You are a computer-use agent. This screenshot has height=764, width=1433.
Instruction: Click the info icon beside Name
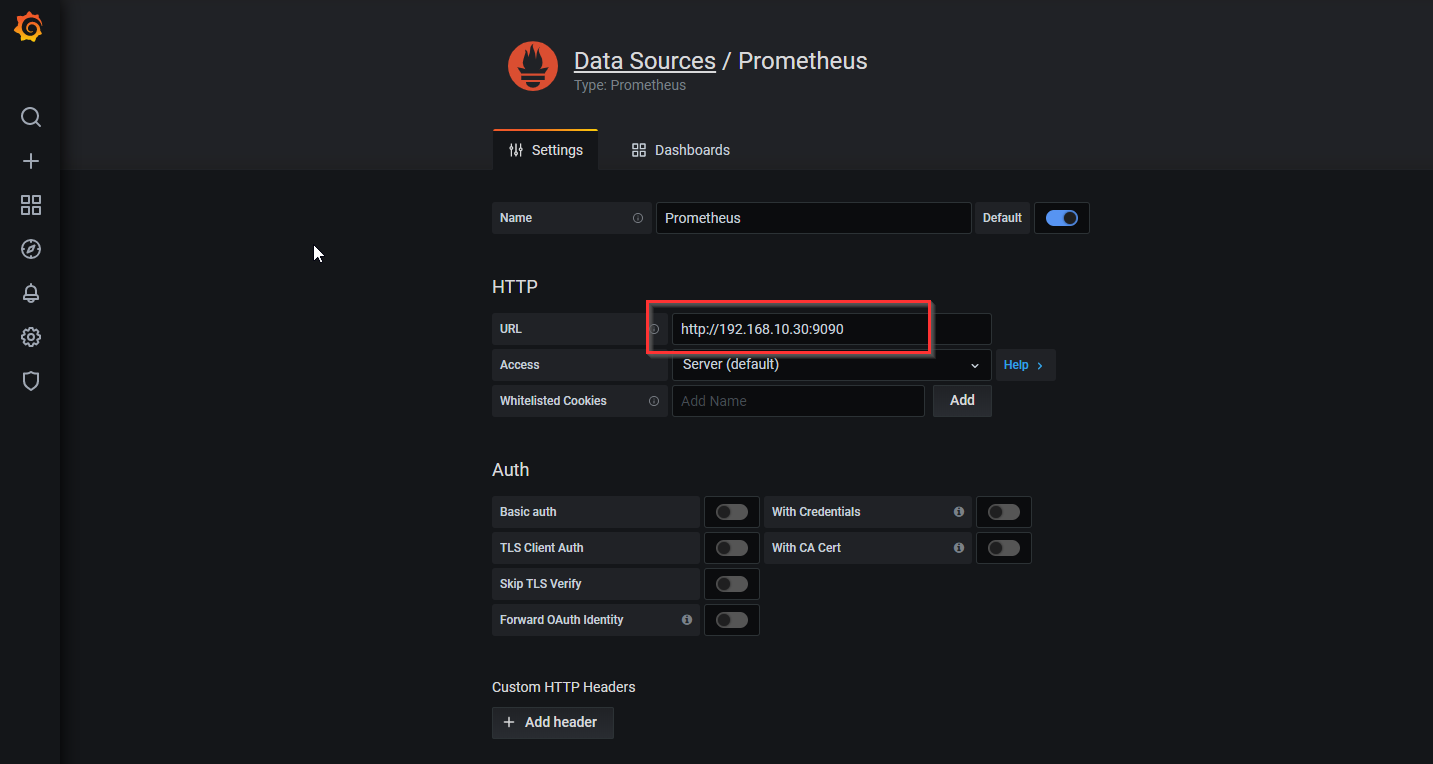coord(638,218)
